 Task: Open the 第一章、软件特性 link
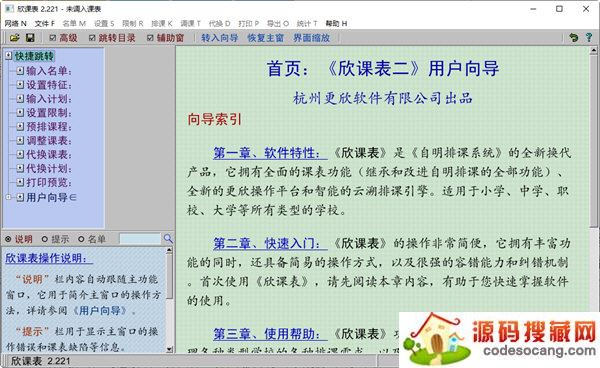270,153
